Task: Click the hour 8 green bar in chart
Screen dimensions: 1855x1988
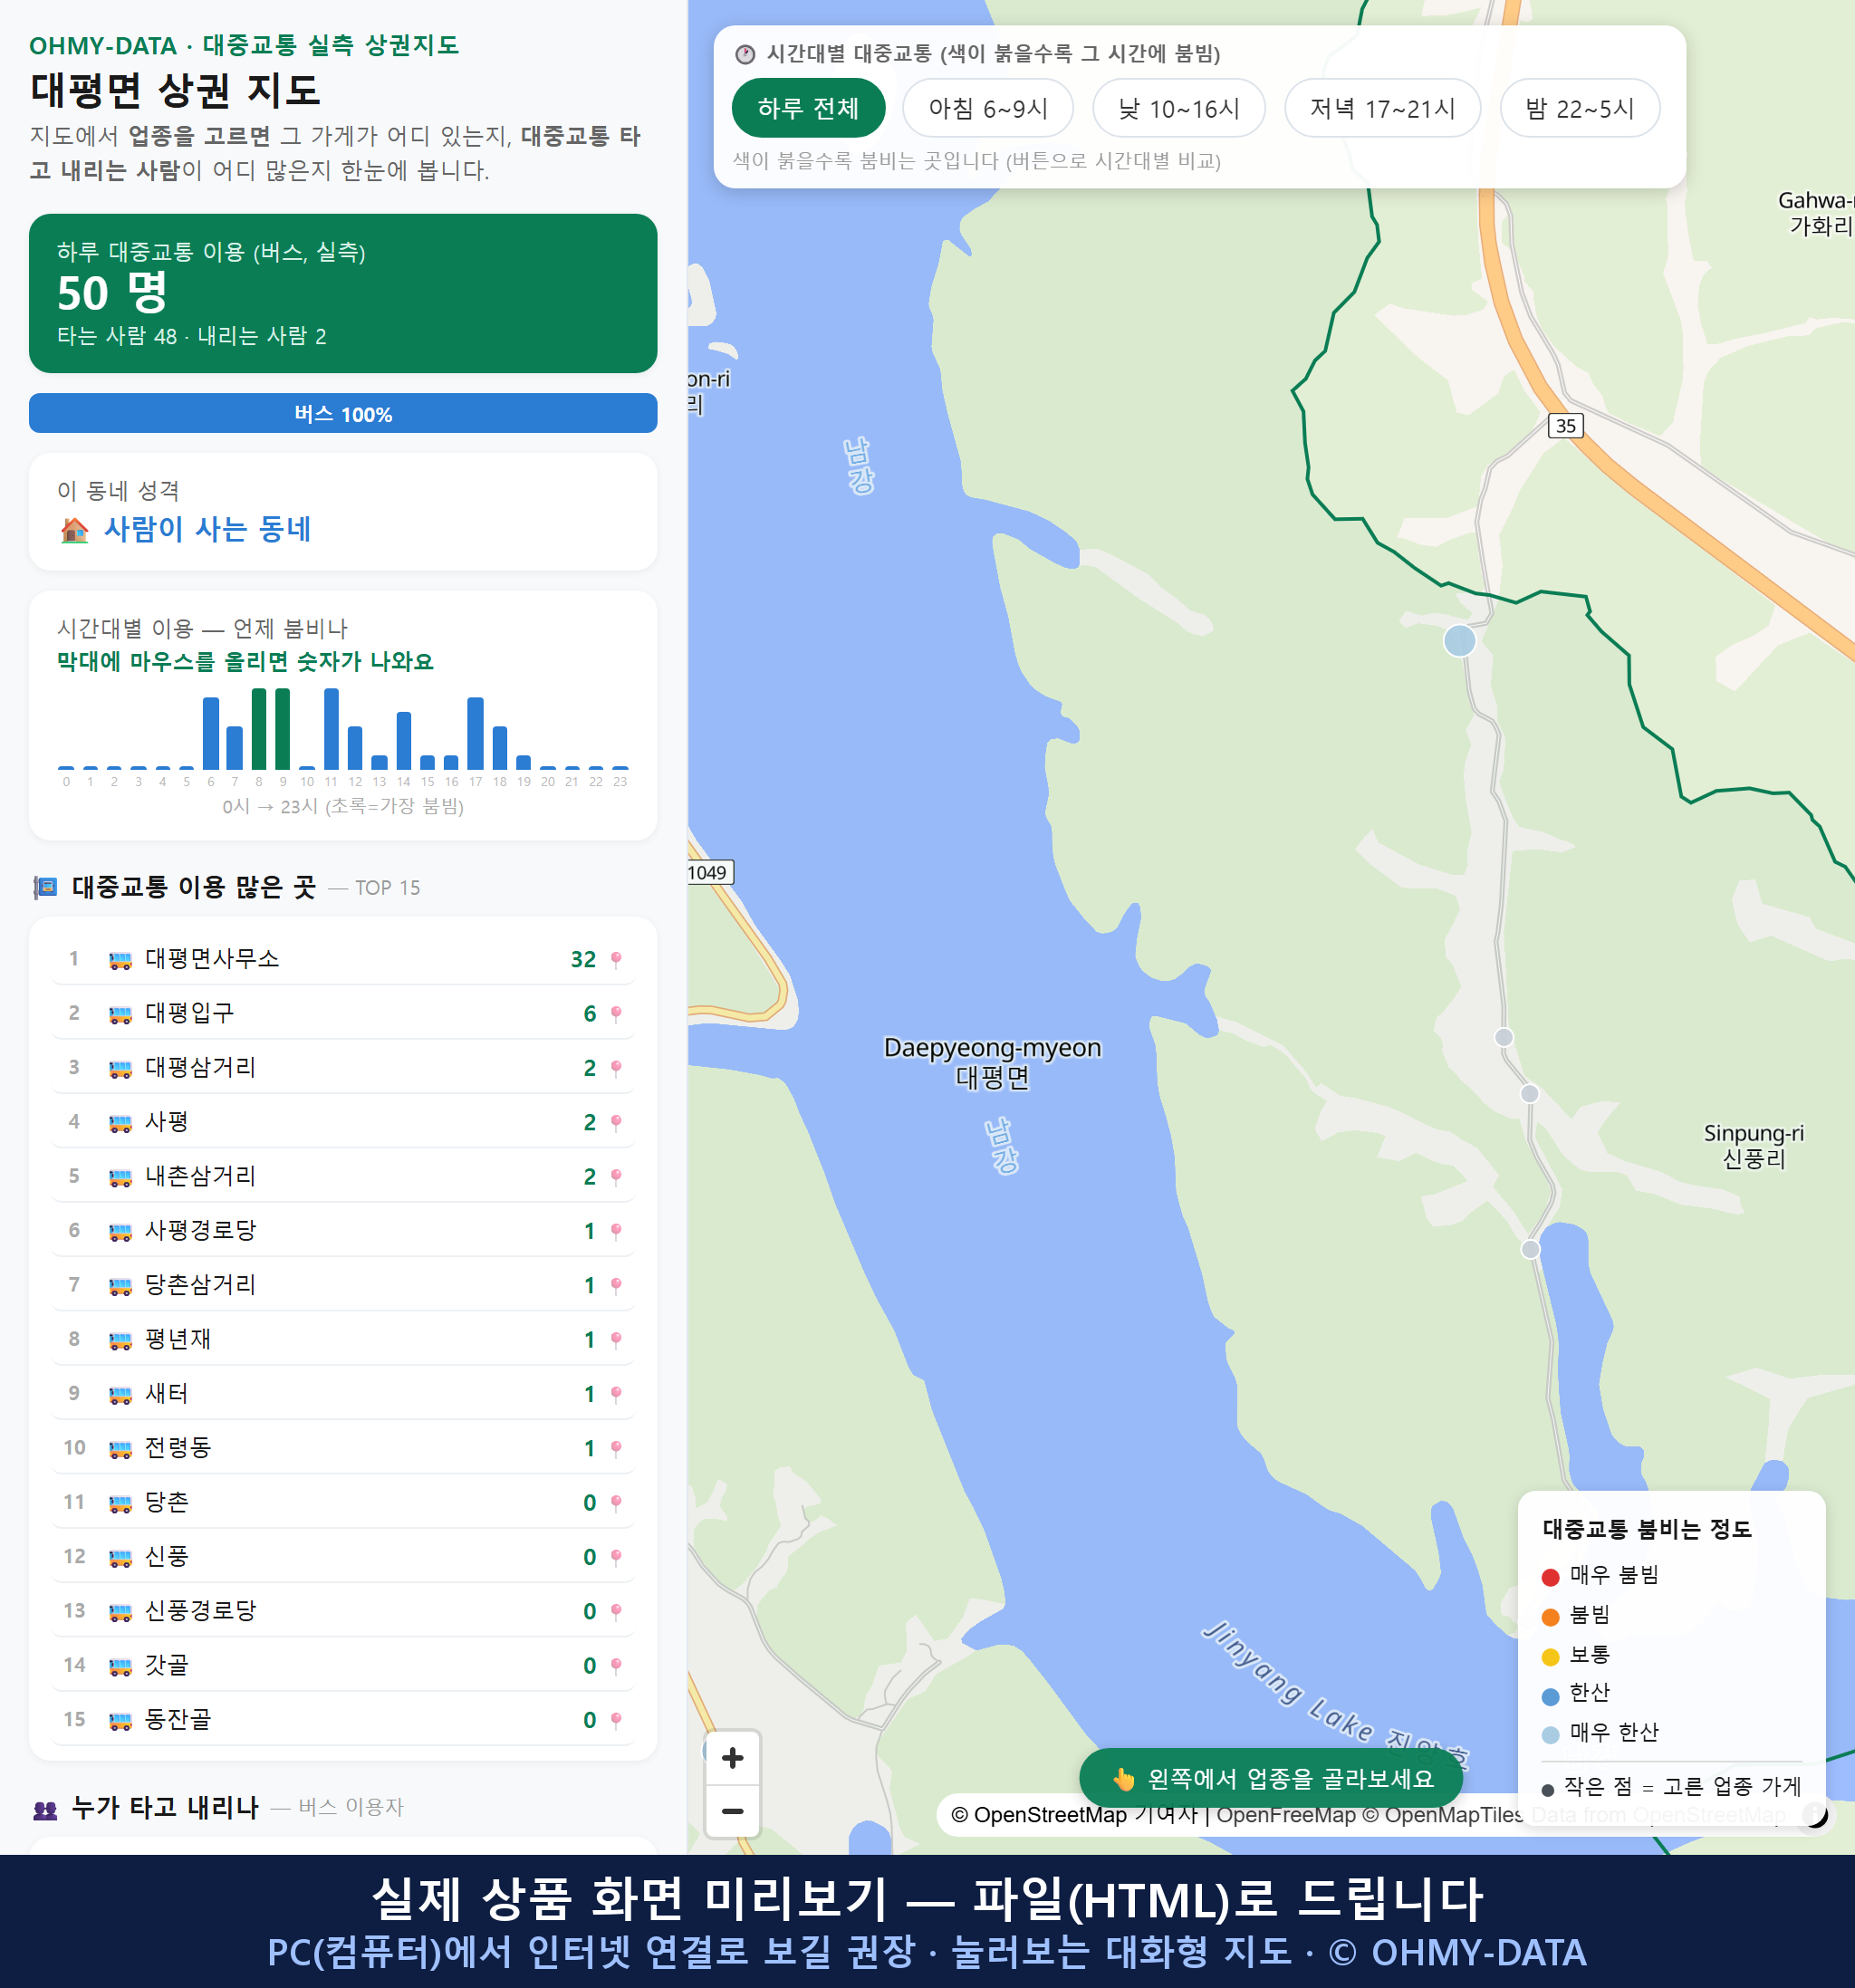Action: tap(259, 728)
